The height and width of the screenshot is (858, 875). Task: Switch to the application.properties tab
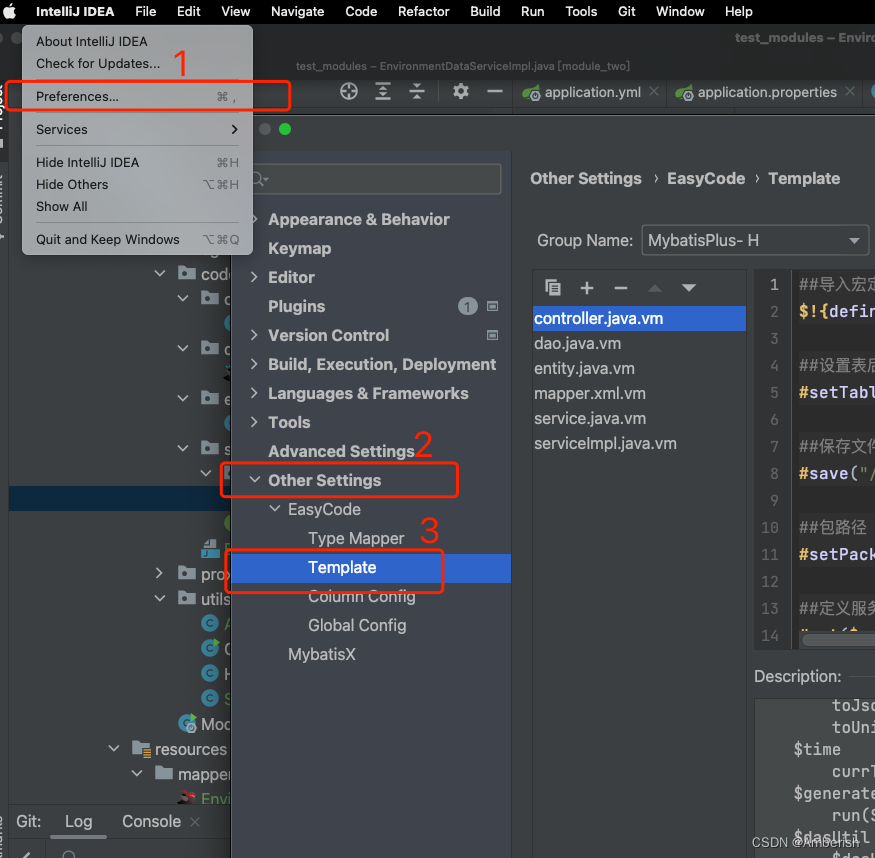click(x=764, y=92)
